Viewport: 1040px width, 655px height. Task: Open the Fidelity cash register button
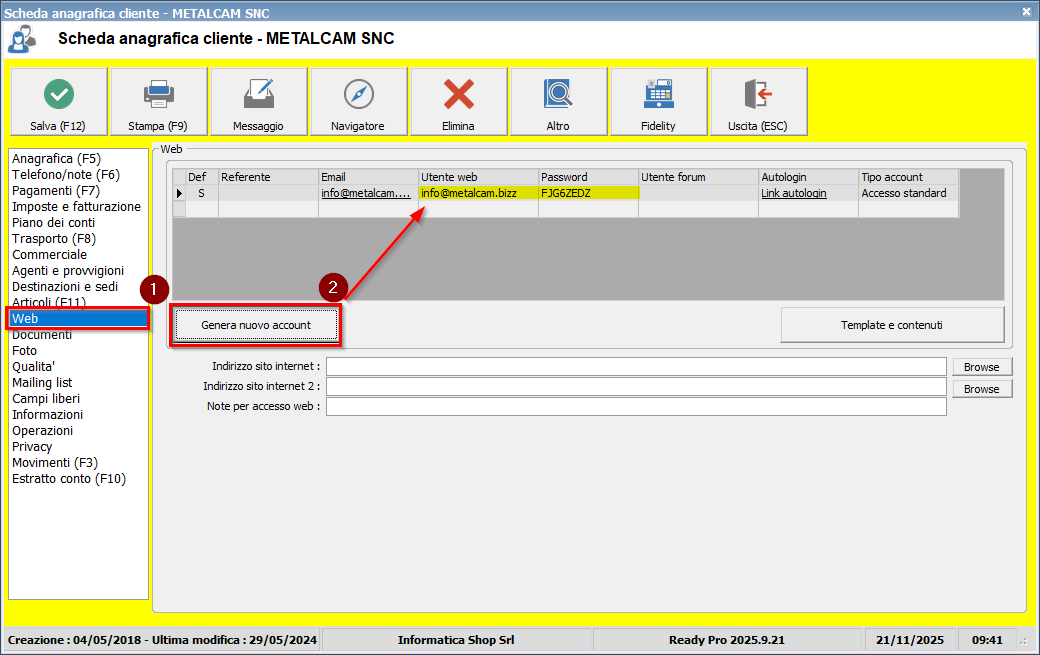658,101
